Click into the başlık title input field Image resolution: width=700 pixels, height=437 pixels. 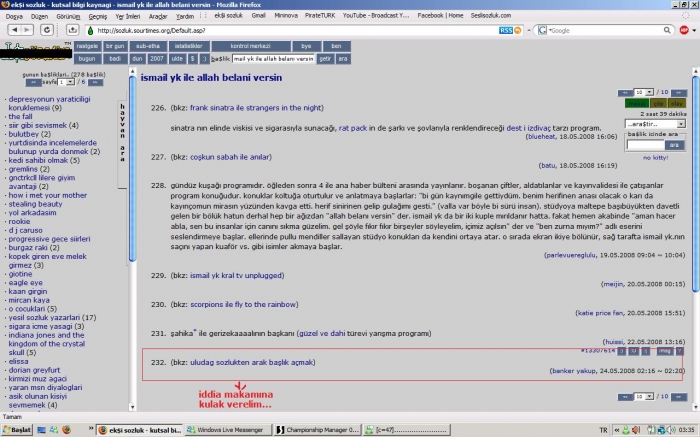click(x=273, y=59)
